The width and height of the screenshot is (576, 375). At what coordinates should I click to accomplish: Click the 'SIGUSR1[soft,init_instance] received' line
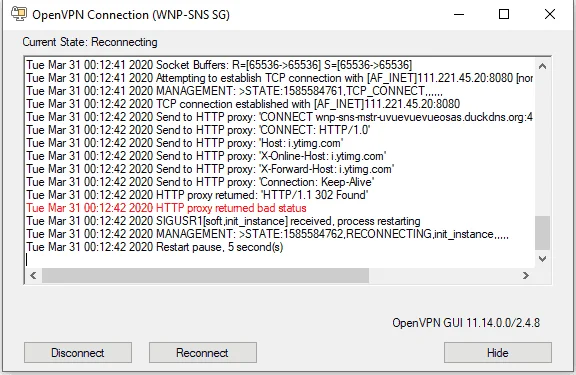point(223,221)
